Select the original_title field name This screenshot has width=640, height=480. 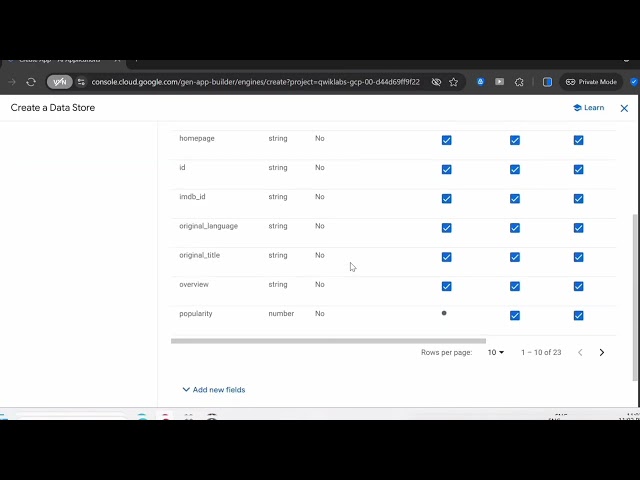pyautogui.click(x=199, y=255)
